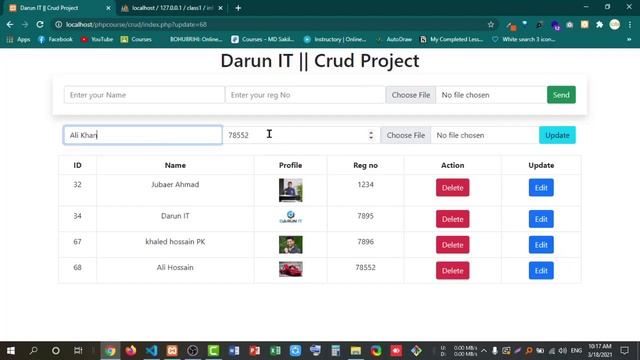The image size is (640, 360).
Task: Focus the Enter your reg No field
Action: pyautogui.click(x=305, y=95)
